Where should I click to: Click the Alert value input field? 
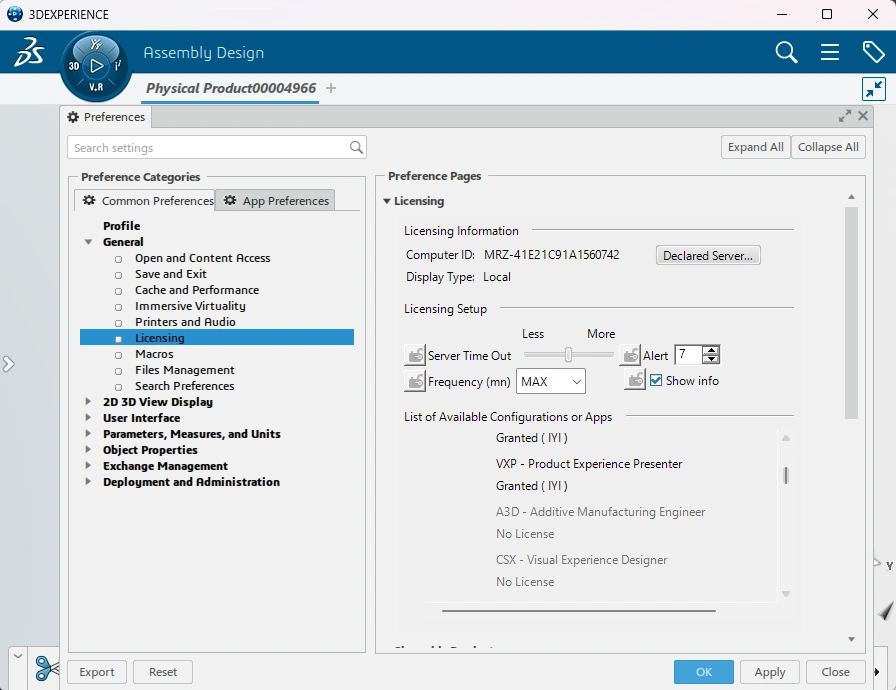click(x=689, y=355)
